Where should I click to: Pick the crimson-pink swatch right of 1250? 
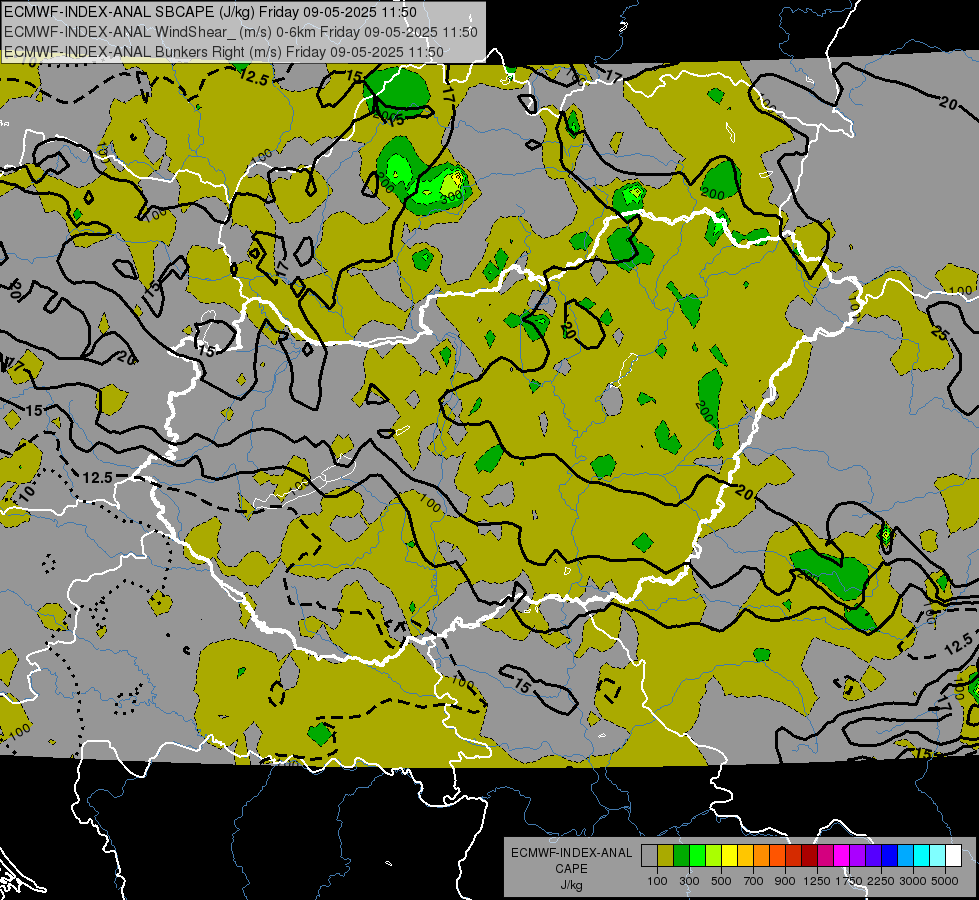click(825, 856)
